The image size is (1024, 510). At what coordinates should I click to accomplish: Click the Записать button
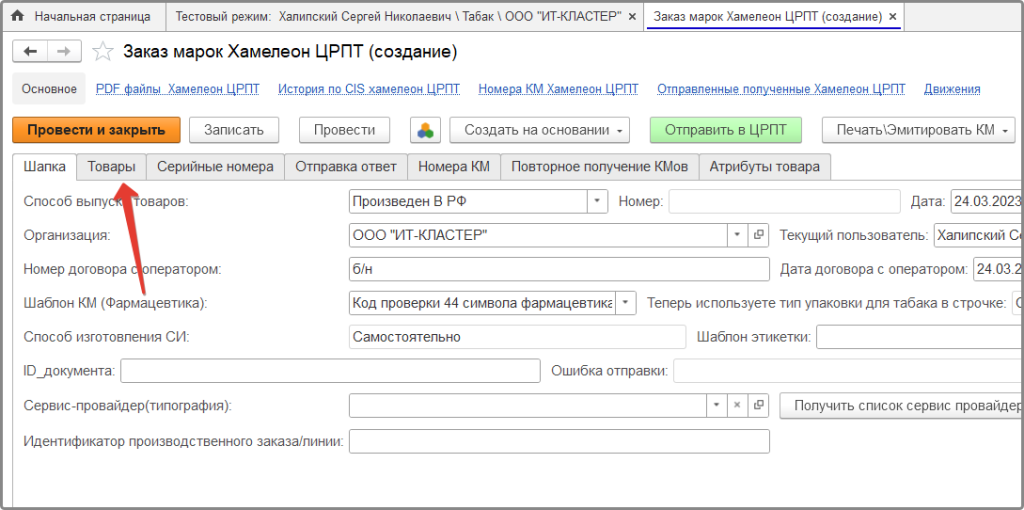pyautogui.click(x=234, y=130)
